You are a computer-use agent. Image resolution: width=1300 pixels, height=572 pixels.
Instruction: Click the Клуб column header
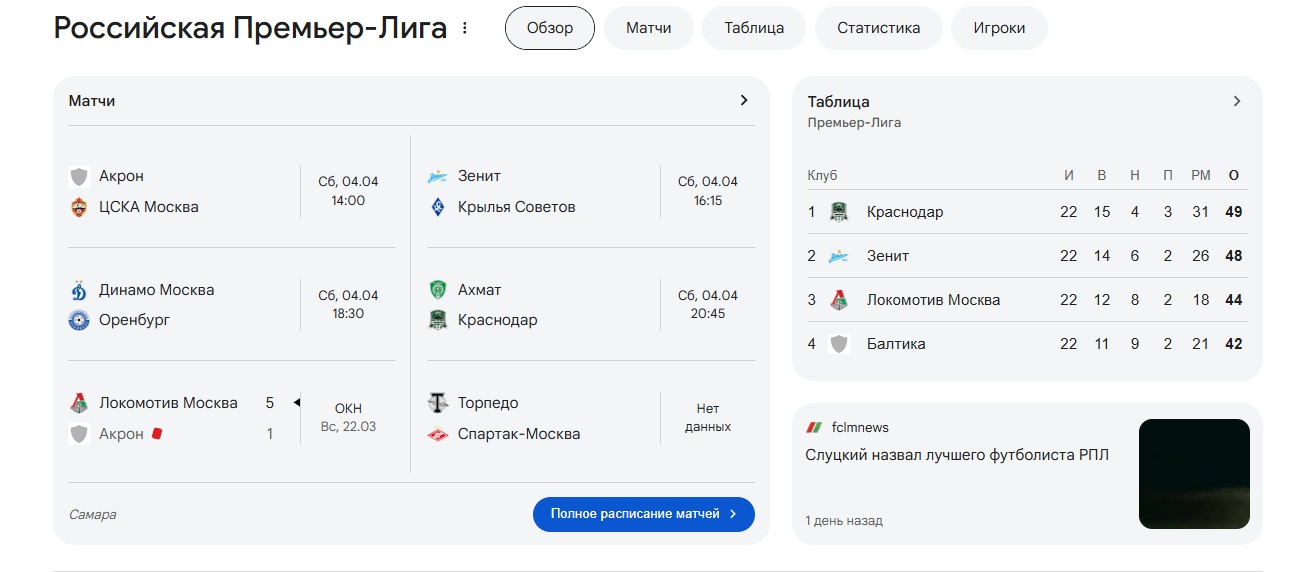823,175
